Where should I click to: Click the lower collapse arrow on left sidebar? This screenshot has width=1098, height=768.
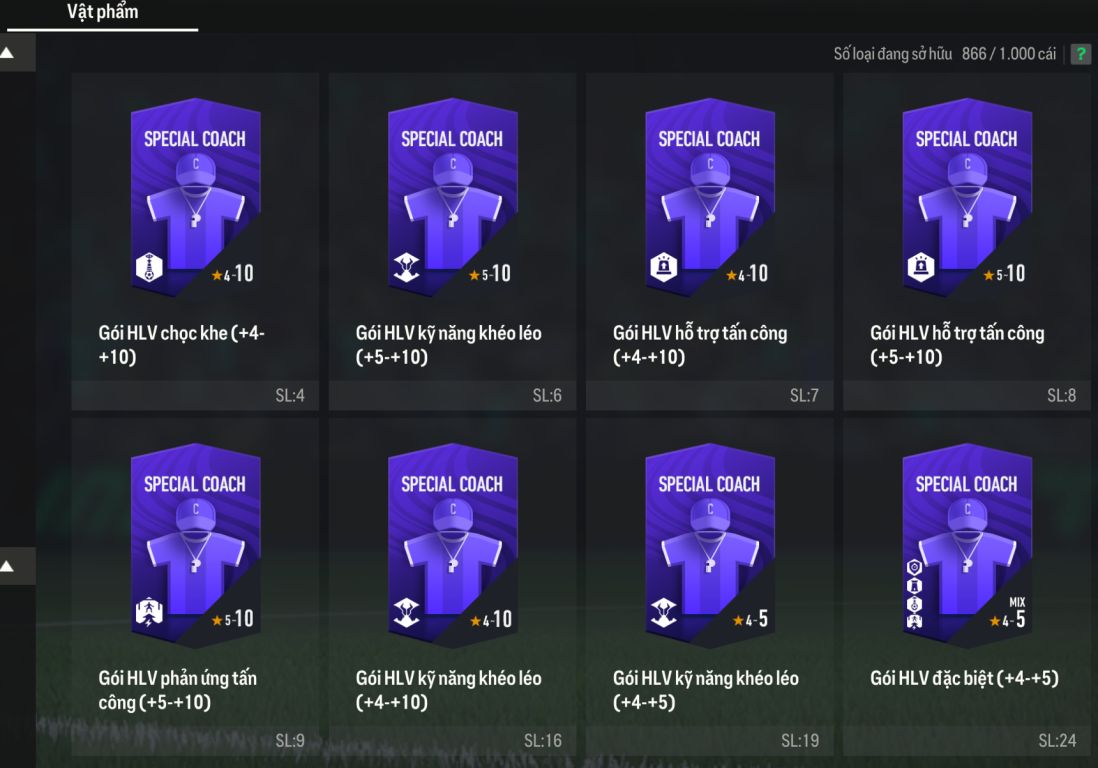[8, 566]
